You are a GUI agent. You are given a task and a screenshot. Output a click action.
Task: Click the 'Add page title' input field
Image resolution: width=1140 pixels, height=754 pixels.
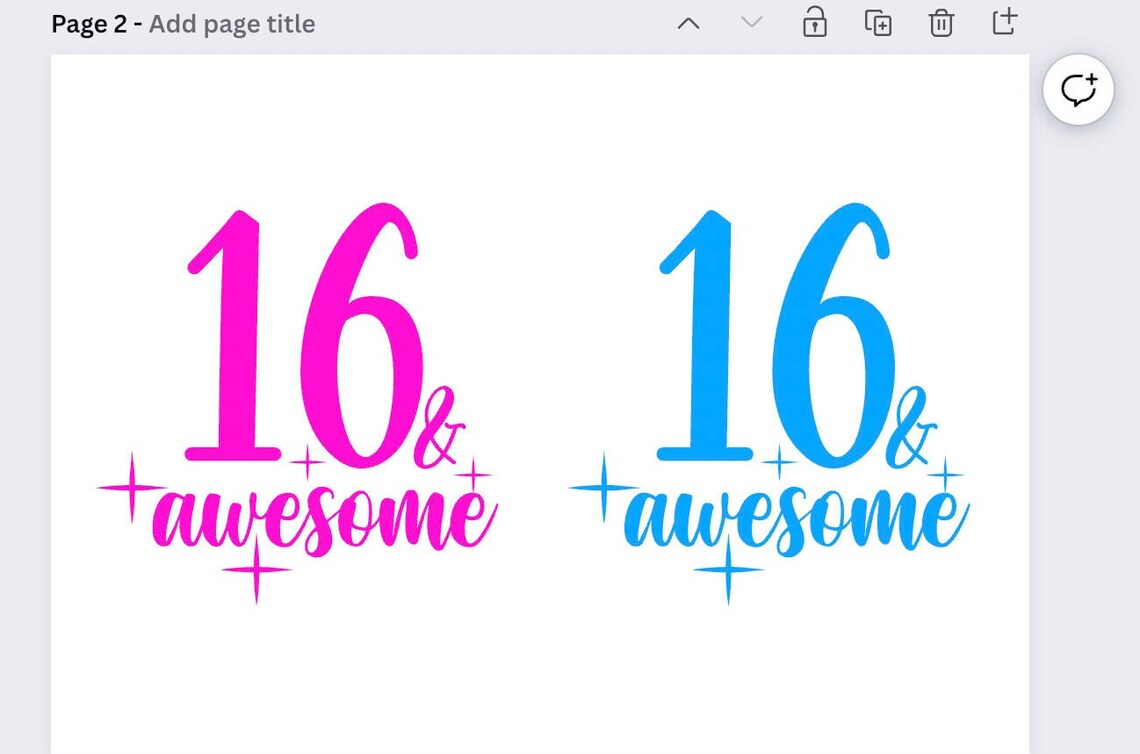pos(231,23)
